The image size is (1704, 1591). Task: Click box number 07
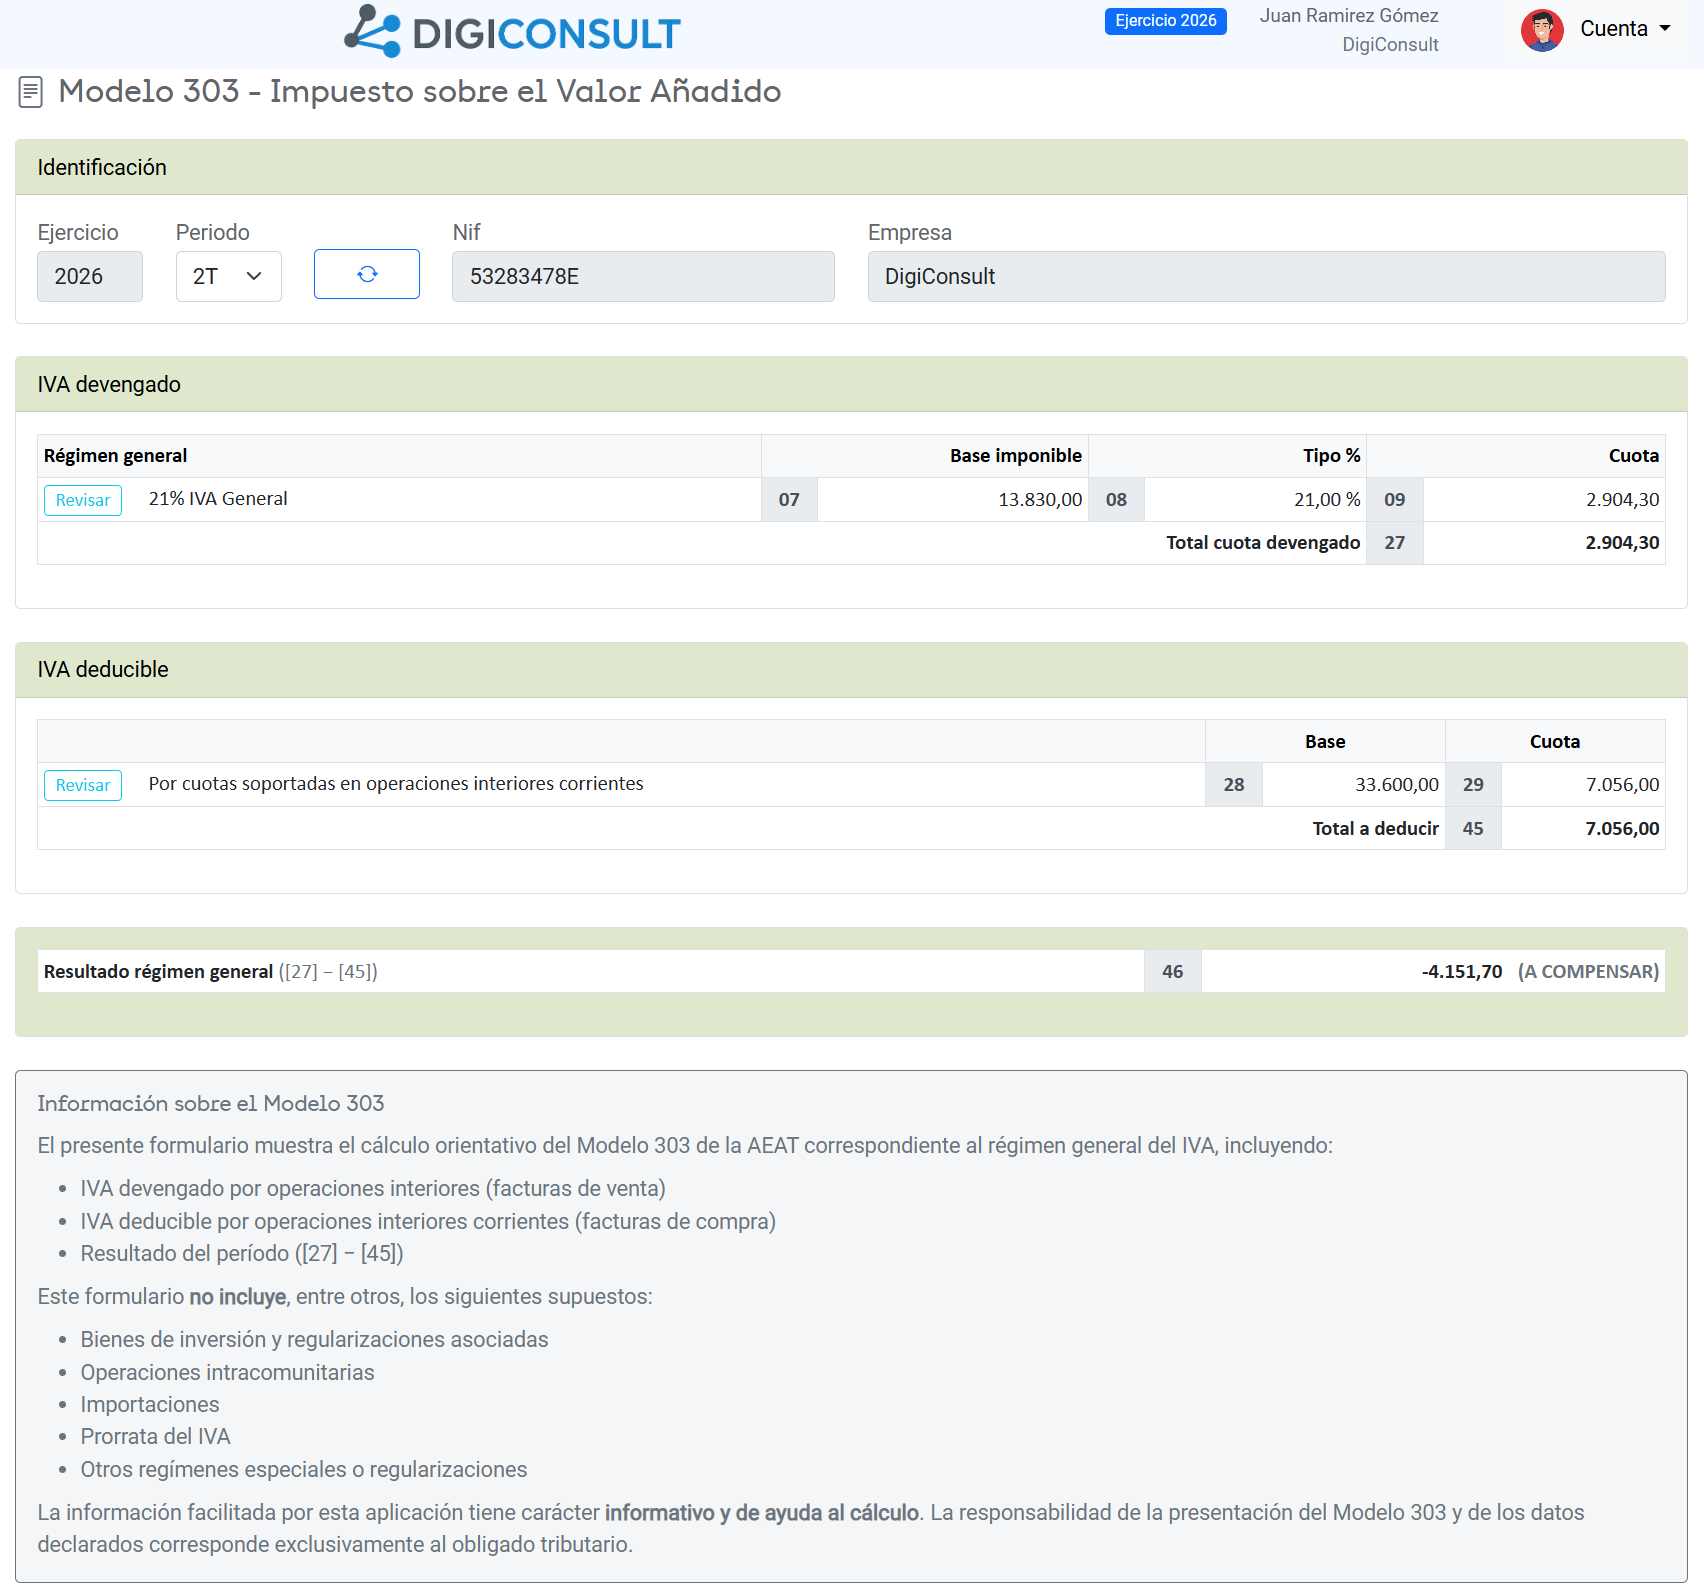click(x=789, y=500)
